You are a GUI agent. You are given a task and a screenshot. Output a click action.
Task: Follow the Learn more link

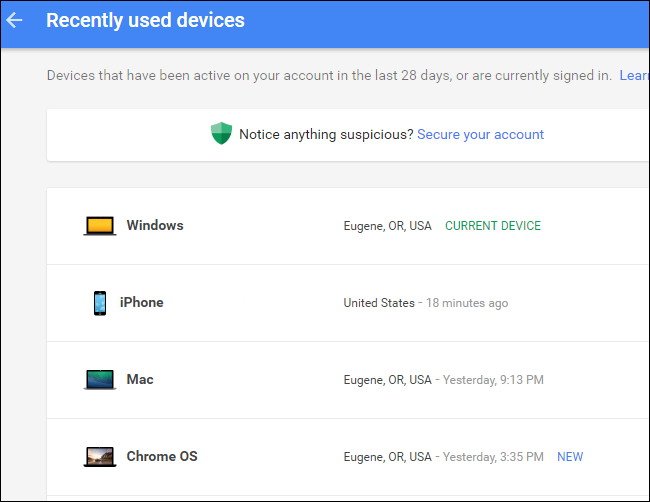click(634, 75)
